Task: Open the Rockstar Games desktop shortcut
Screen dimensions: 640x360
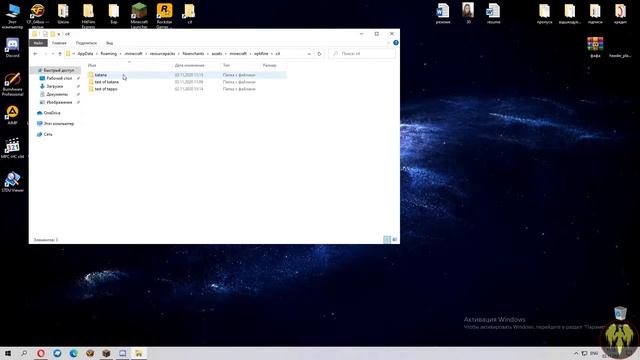Action: (164, 15)
